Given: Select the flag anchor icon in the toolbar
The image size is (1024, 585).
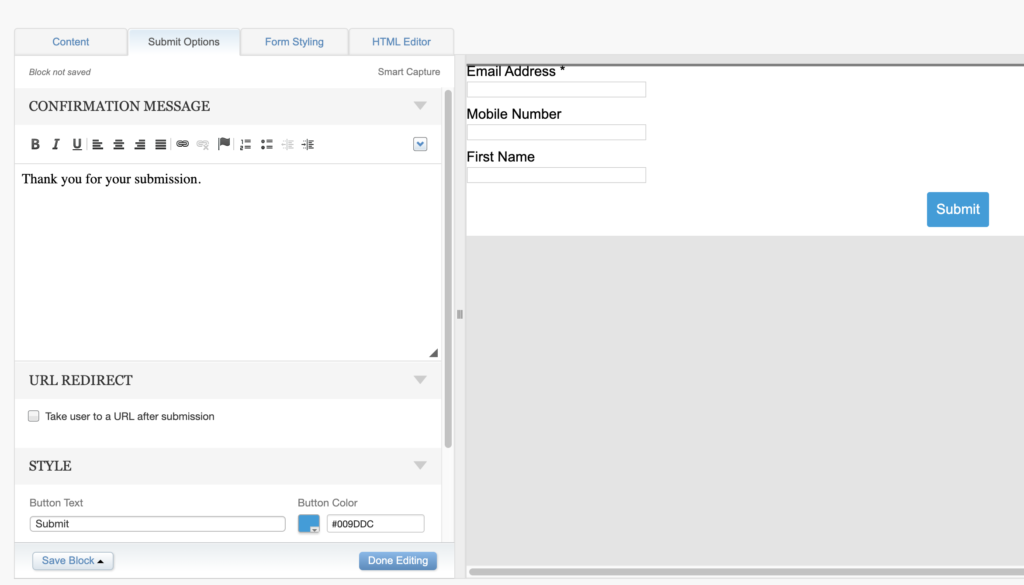Looking at the screenshot, I should tap(222, 144).
